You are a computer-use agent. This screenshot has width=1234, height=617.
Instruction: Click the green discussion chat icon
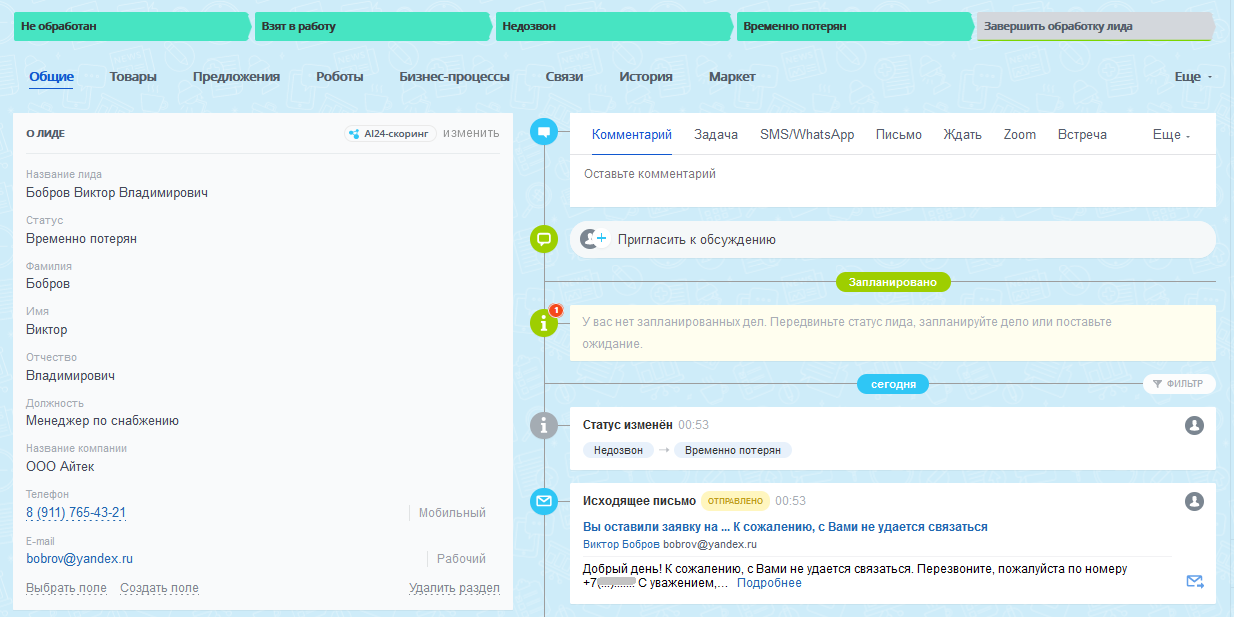tap(544, 239)
